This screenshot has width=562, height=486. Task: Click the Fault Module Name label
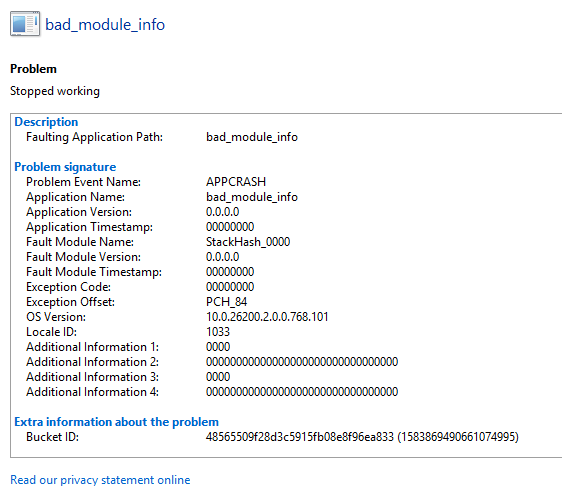80,242
